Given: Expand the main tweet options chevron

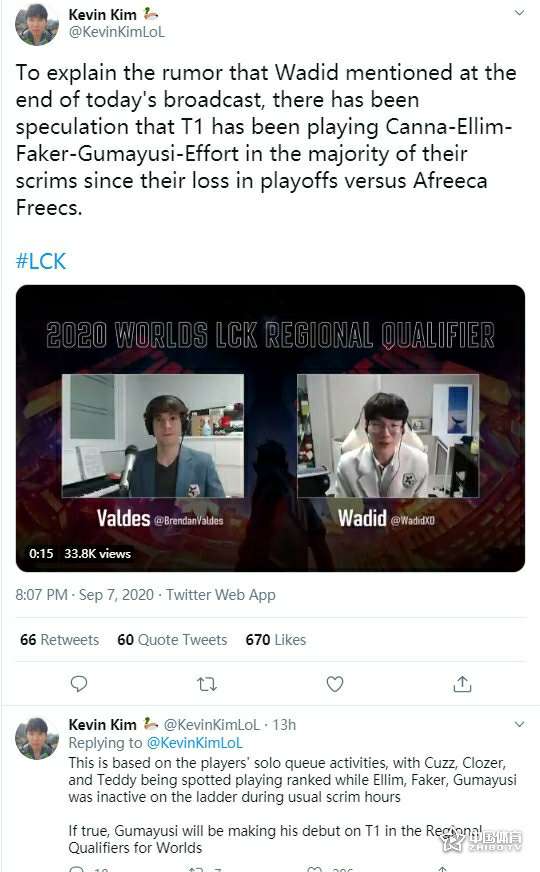Looking at the screenshot, I should [519, 12].
